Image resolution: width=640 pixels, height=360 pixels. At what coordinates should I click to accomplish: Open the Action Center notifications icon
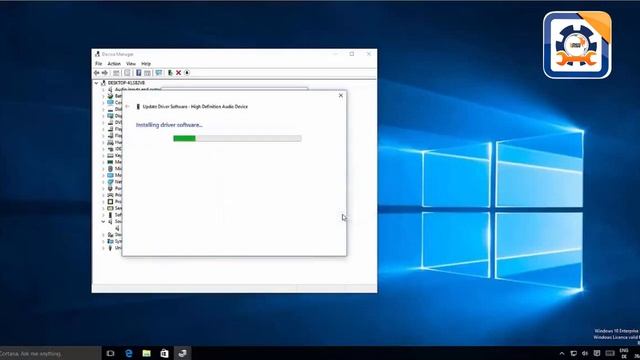click(597, 353)
